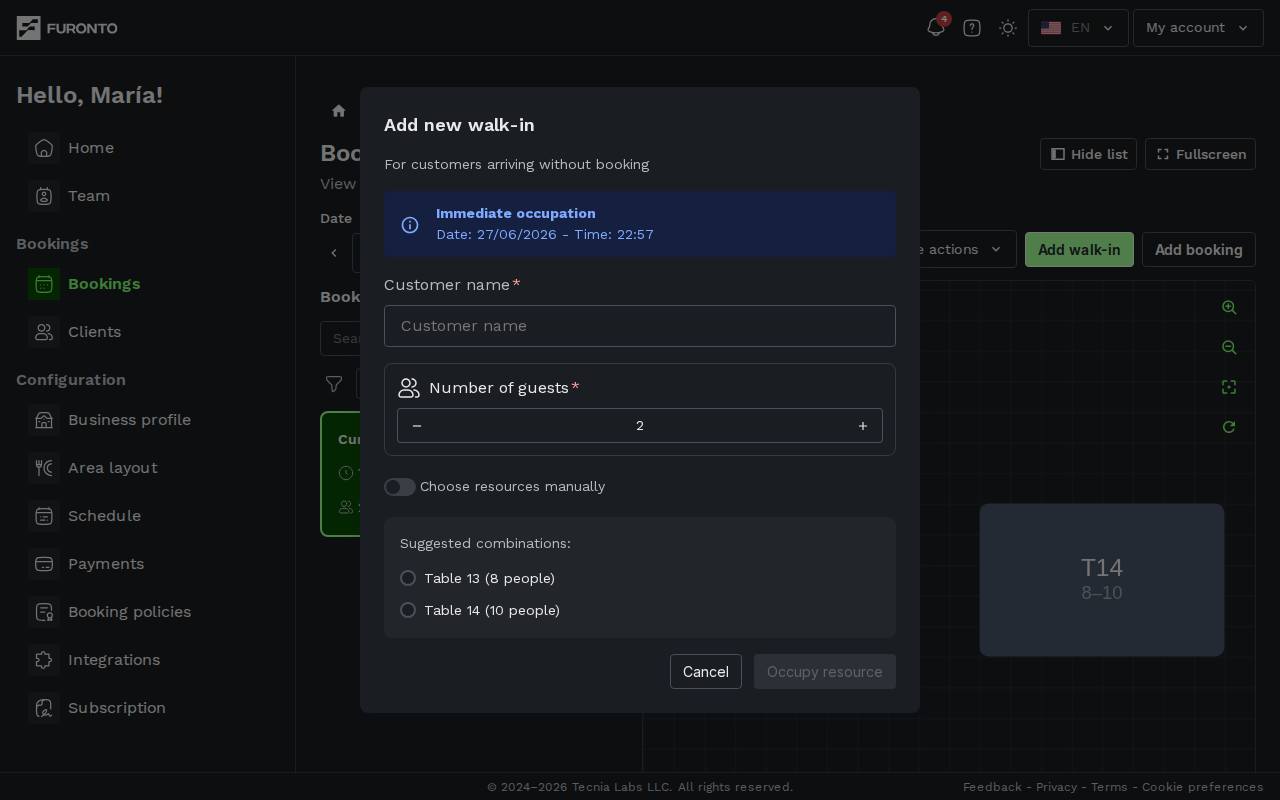
Task: Open the Privacy footer link
Action: pos(1056,787)
